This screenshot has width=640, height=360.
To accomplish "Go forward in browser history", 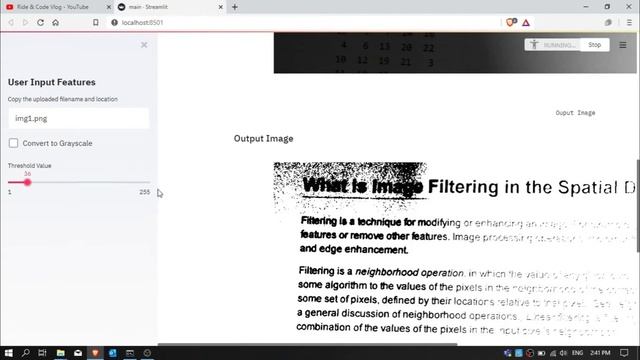I will pyautogui.click(x=25, y=22).
